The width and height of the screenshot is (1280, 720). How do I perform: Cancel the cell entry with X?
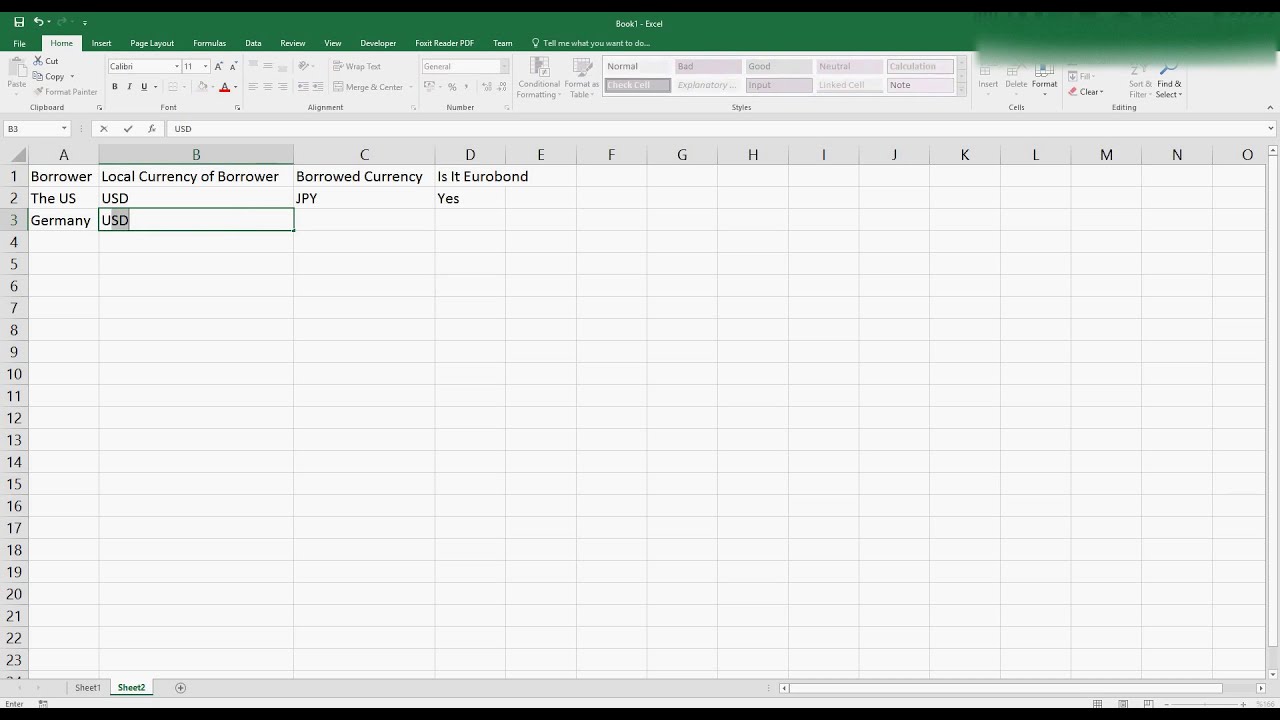(x=104, y=128)
